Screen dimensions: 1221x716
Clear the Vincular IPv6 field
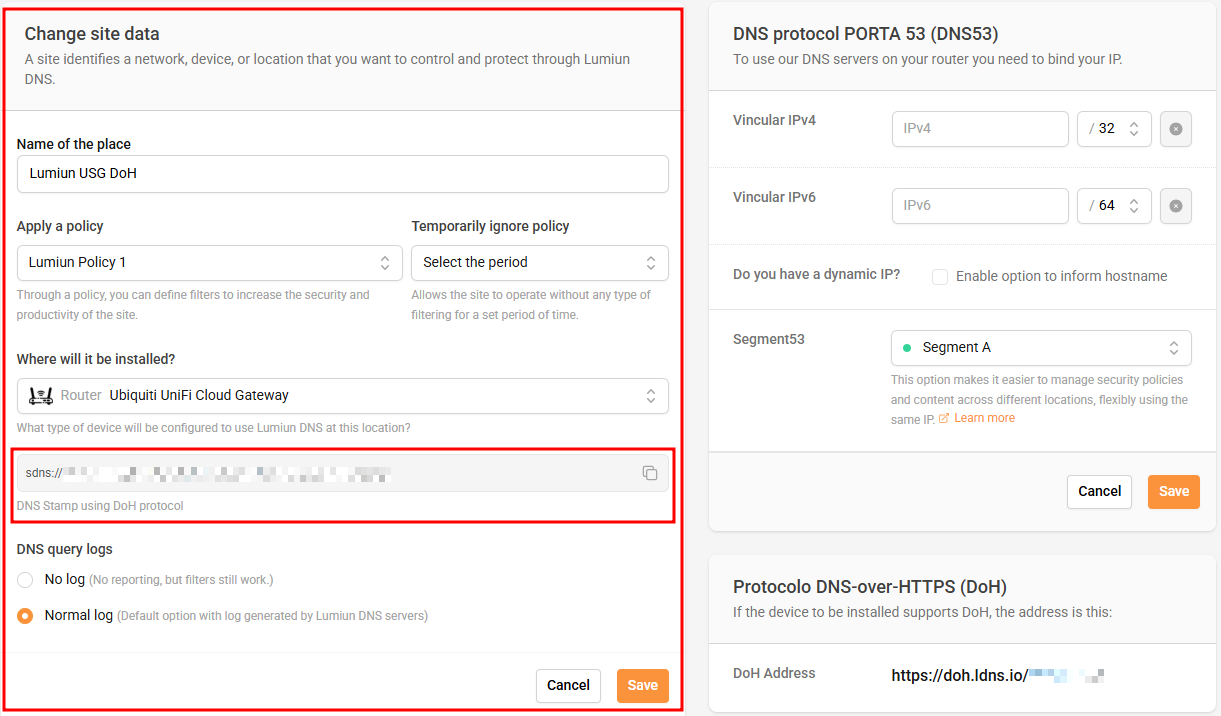pyautogui.click(x=1176, y=206)
